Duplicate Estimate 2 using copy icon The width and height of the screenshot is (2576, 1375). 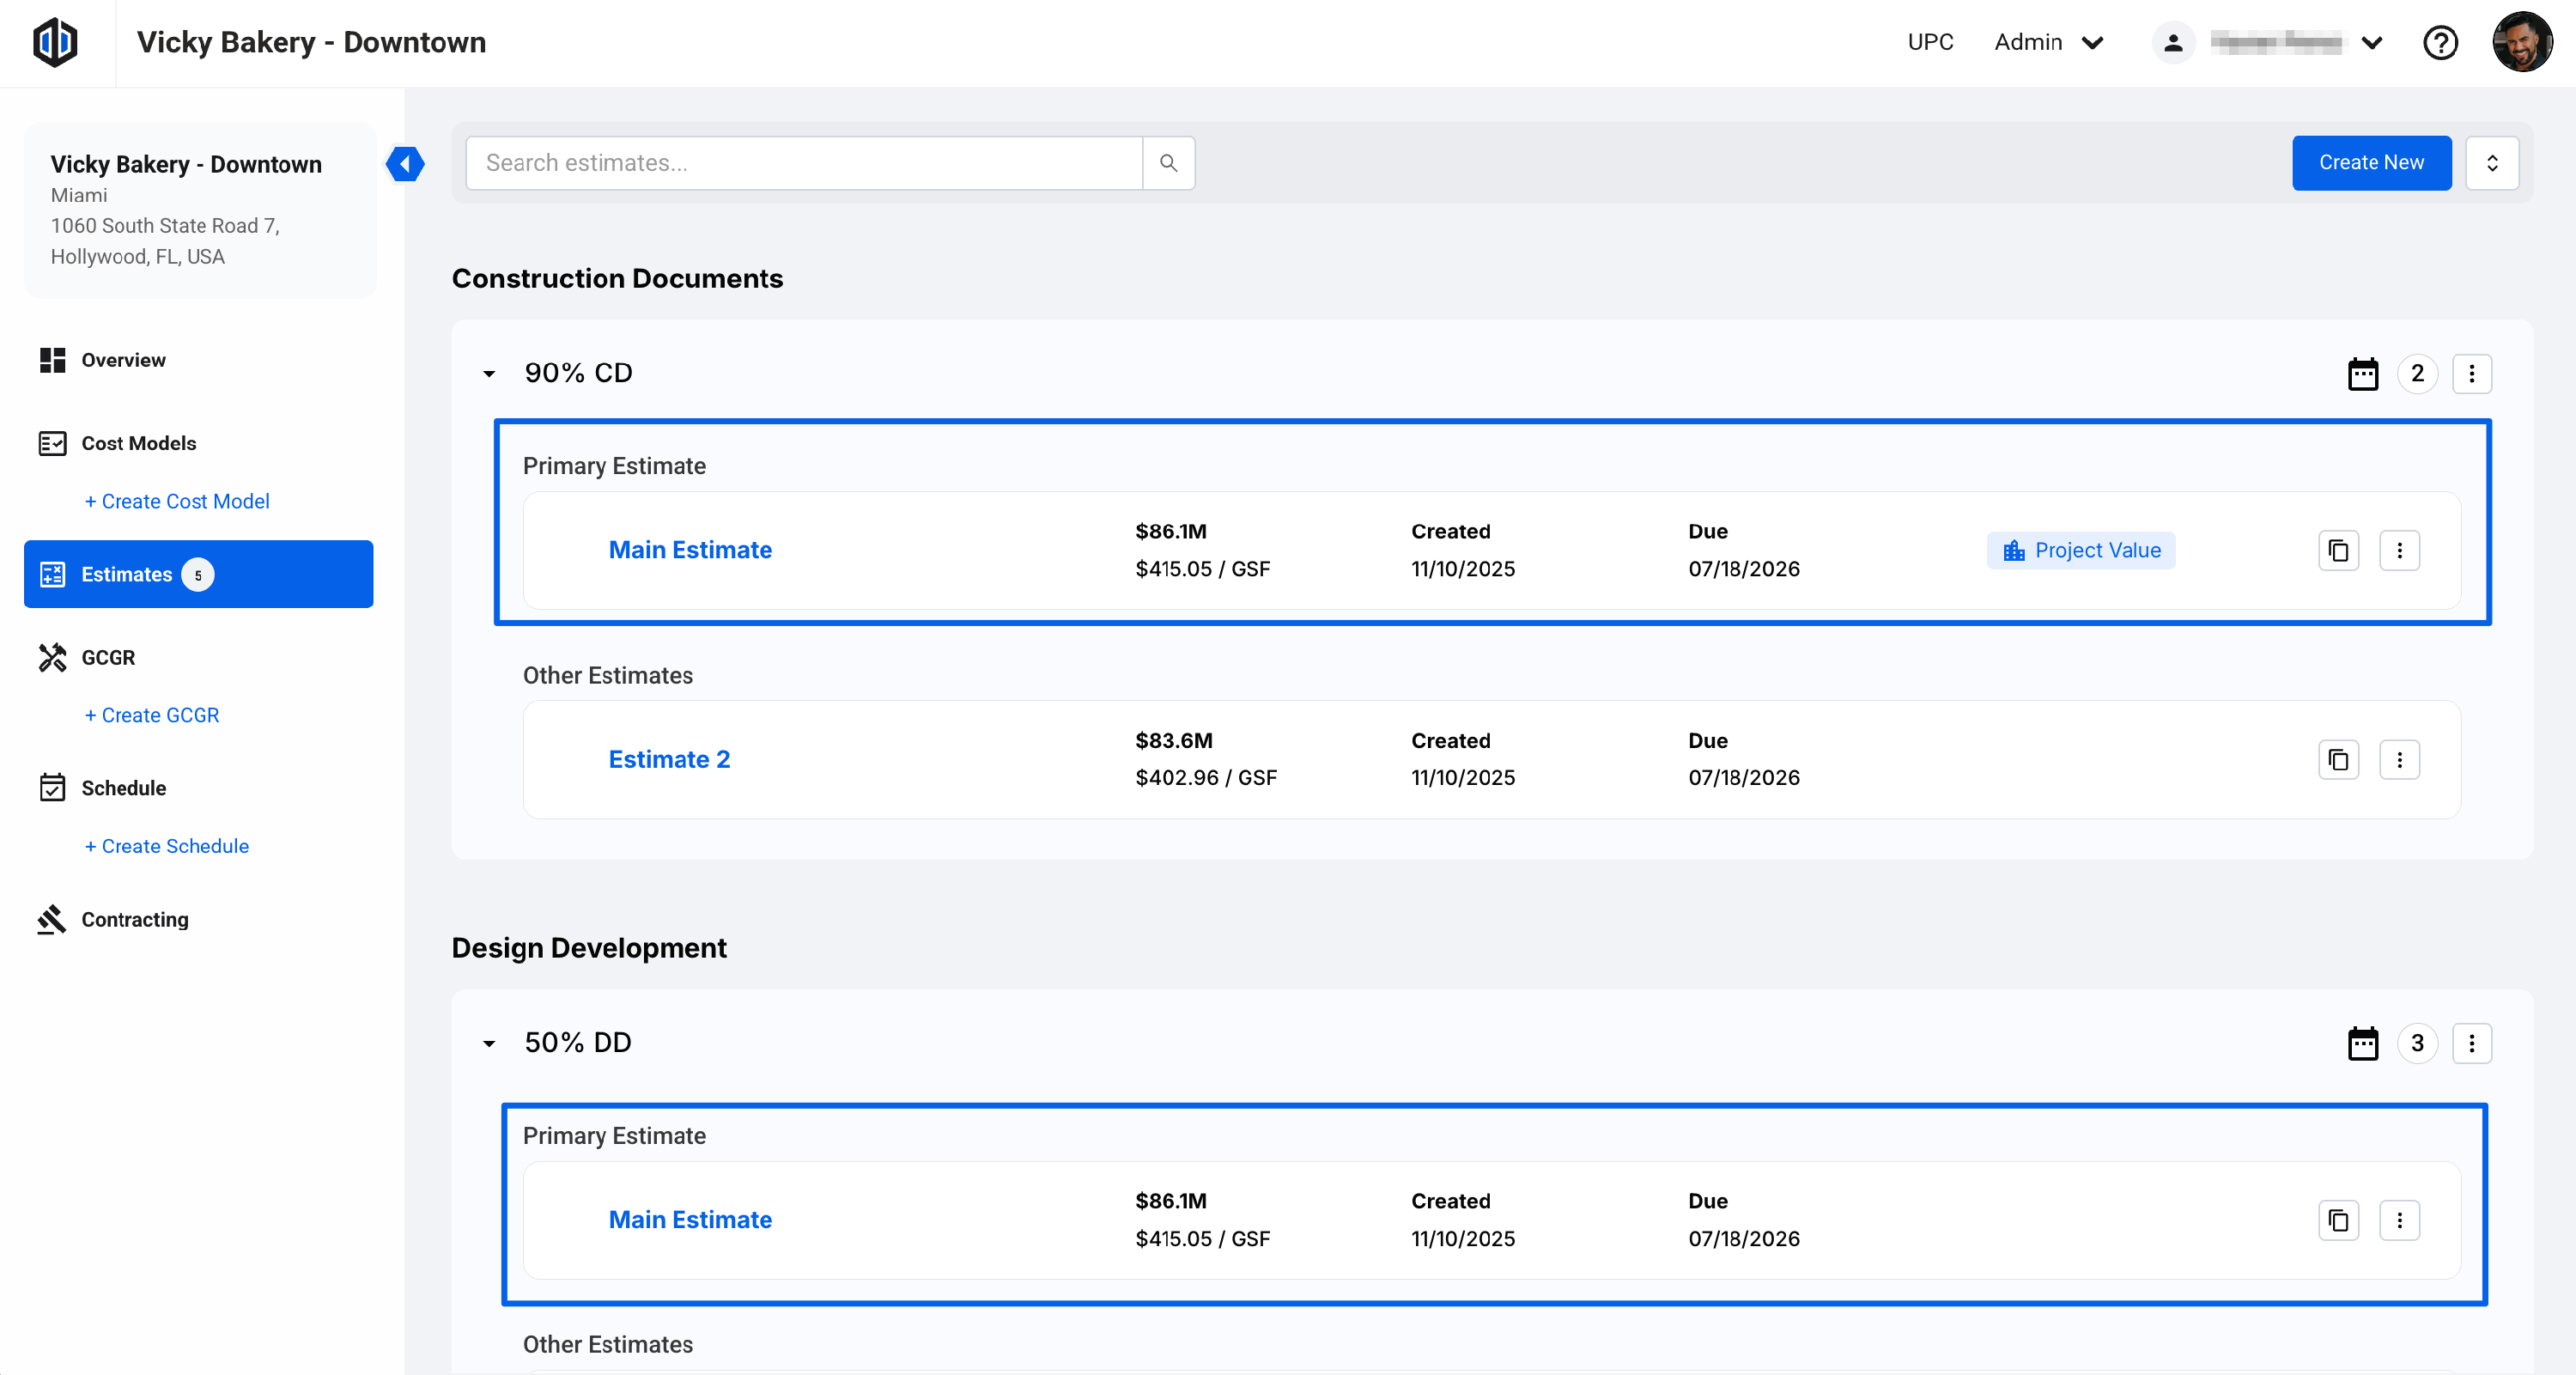[2338, 760]
